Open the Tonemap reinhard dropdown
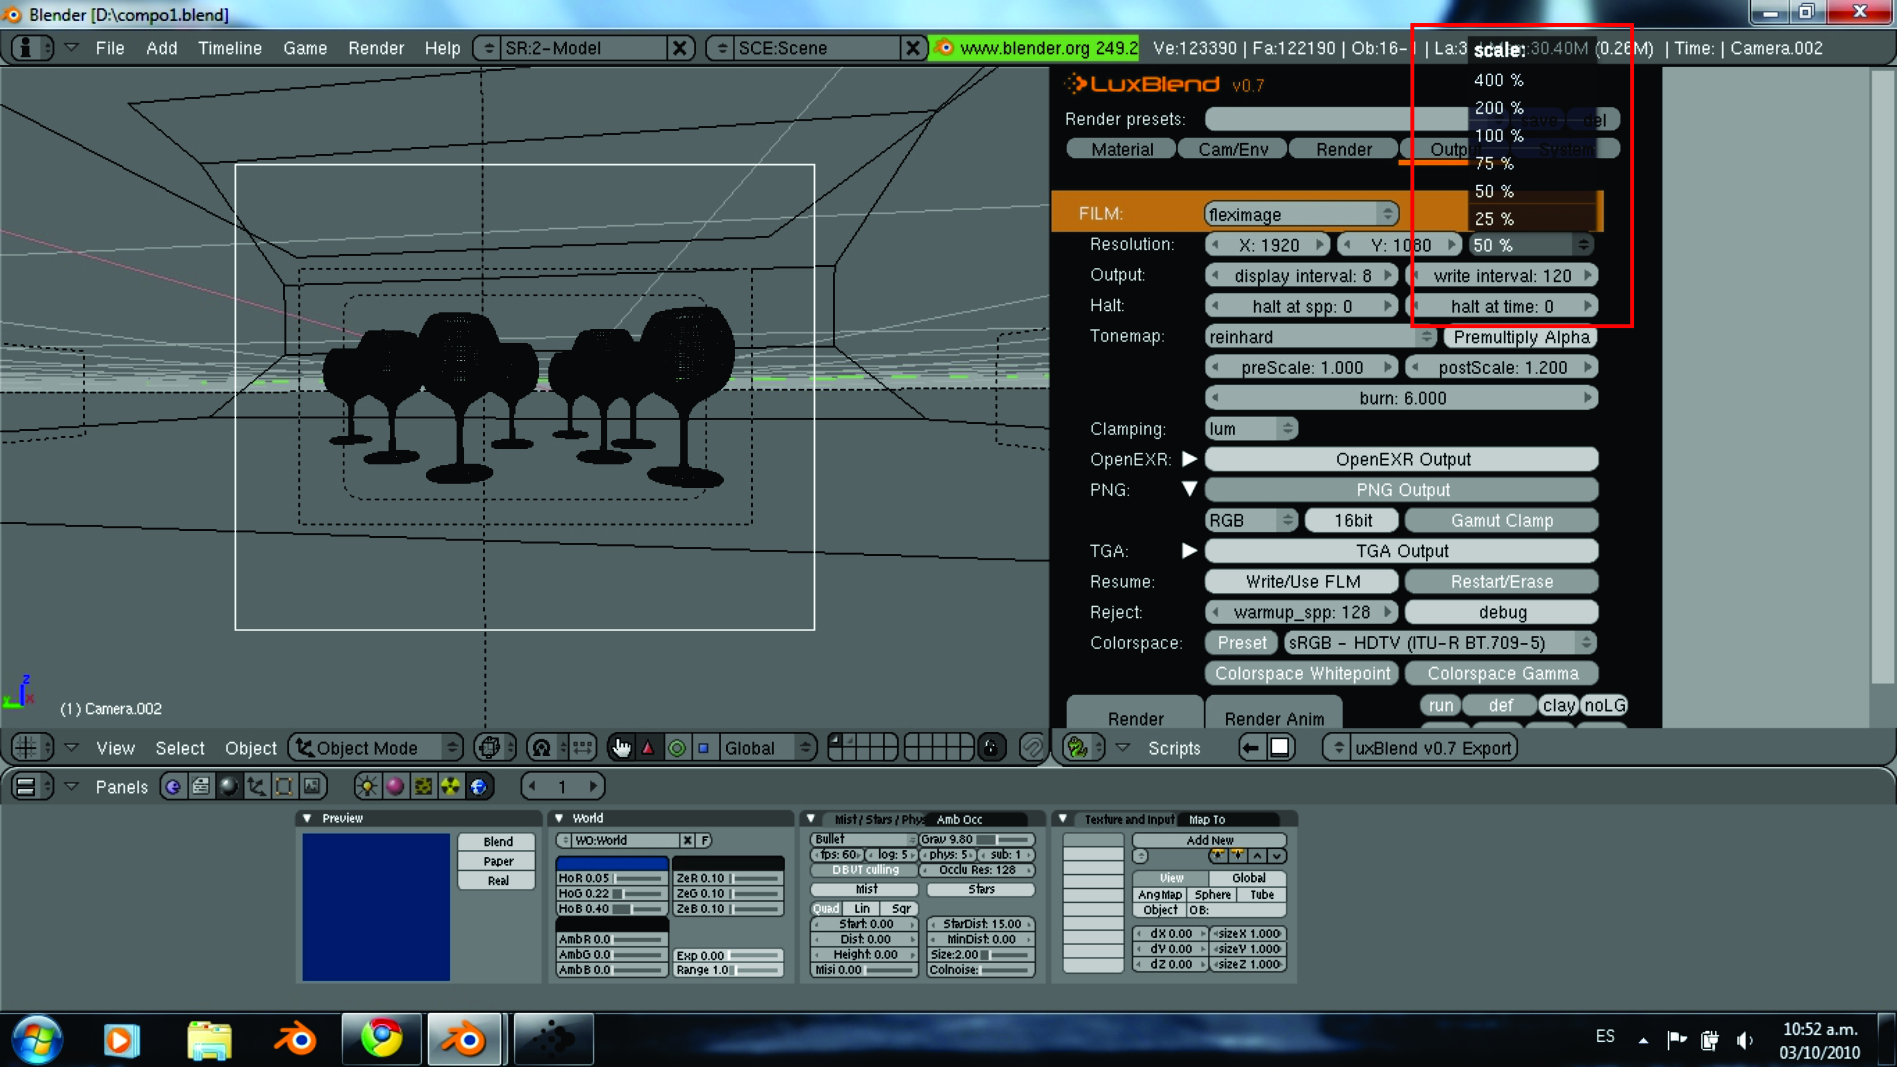Viewport: 1897px width, 1067px height. [1320, 337]
